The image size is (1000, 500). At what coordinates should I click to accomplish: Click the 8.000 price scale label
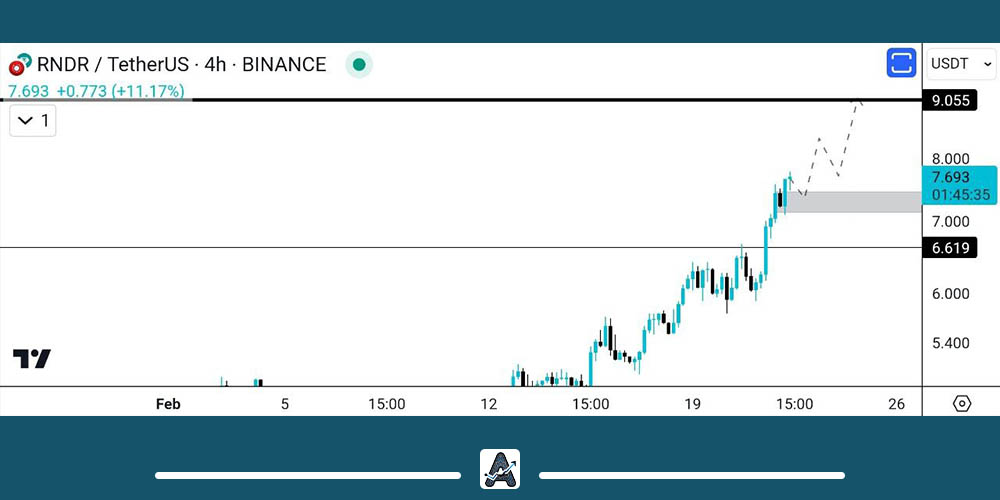coord(950,158)
